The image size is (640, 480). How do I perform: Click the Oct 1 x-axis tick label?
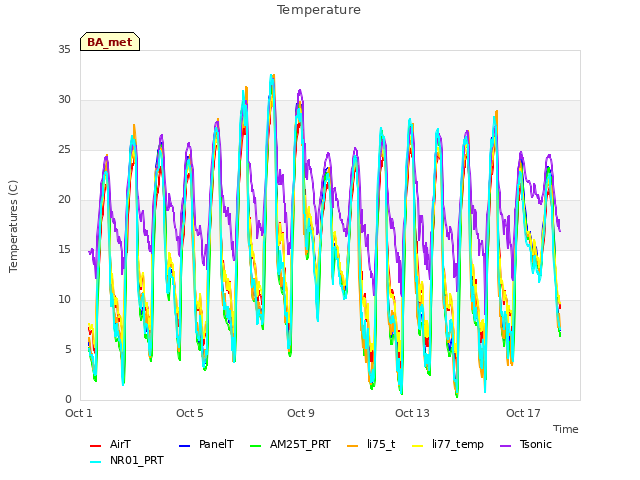79,413
